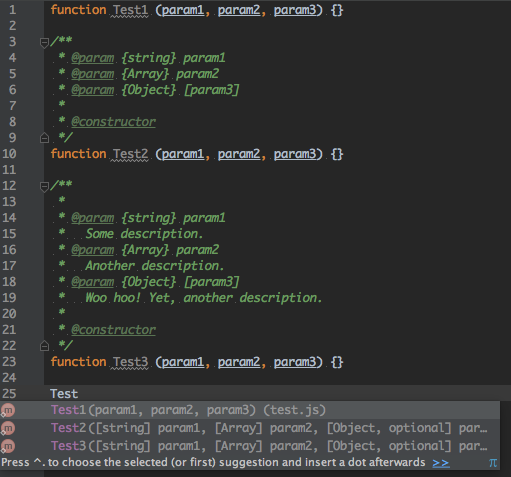
Task: Click the @param tag on line 4
Action: [x=93, y=58]
